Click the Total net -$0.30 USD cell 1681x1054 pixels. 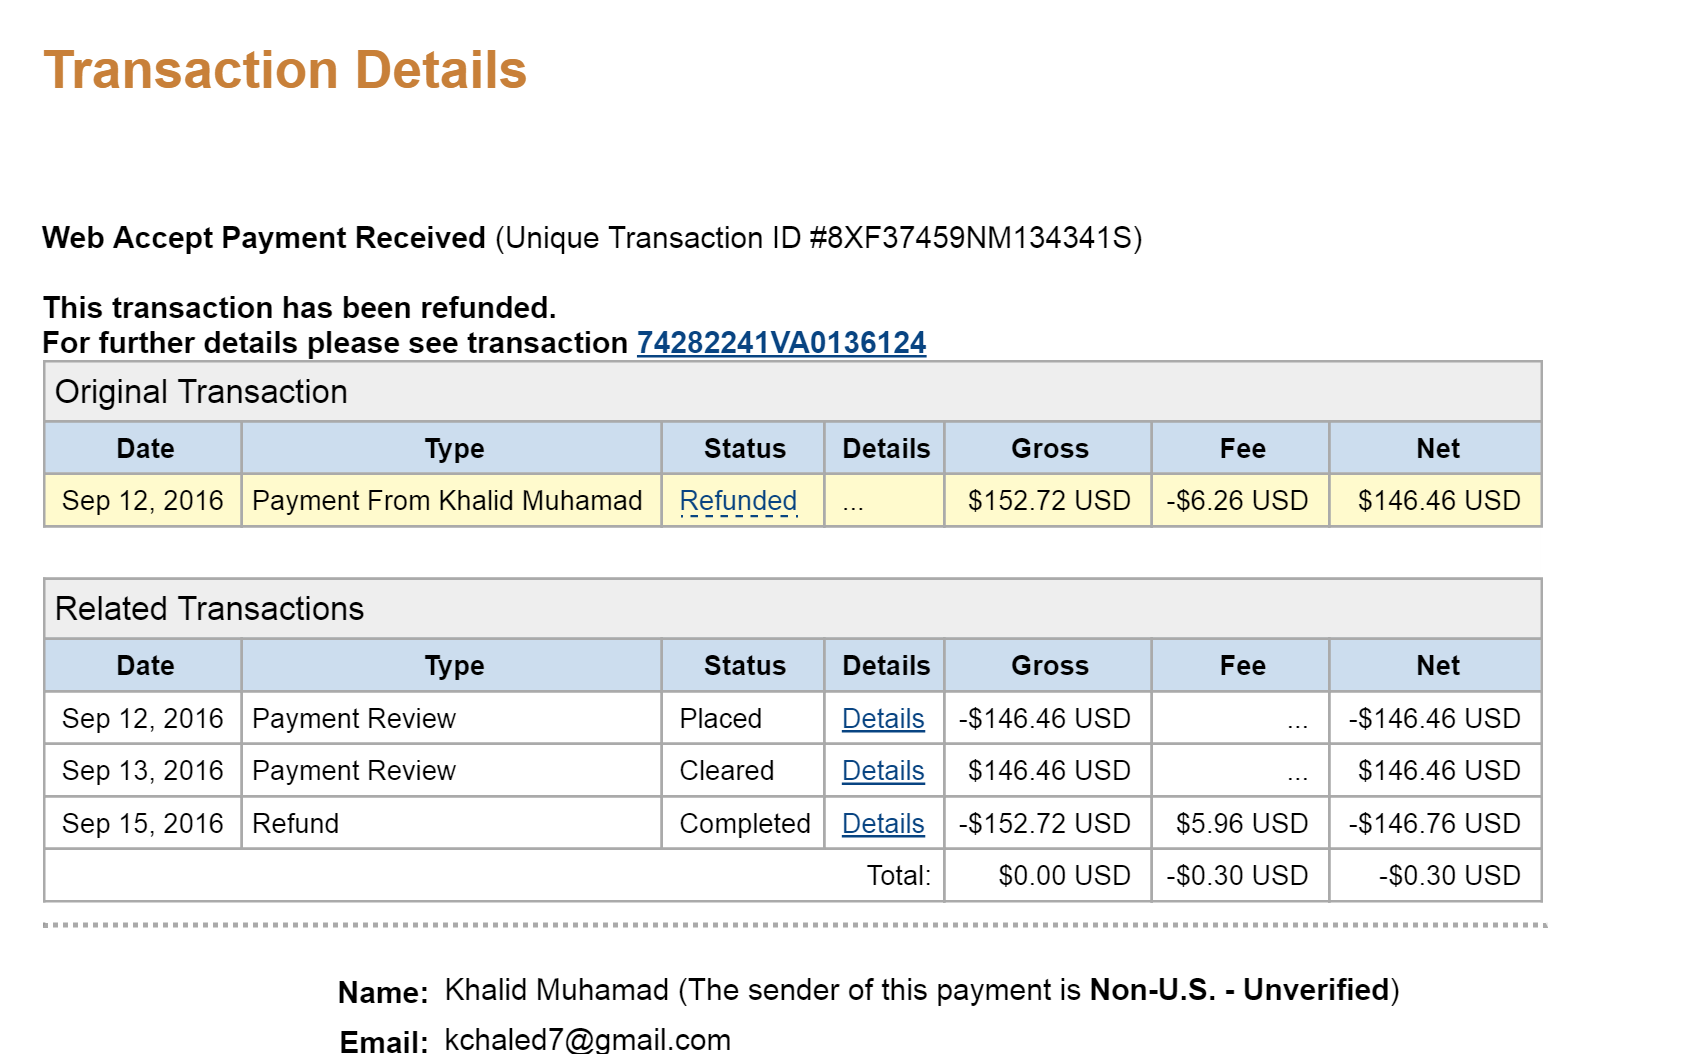click(1436, 876)
